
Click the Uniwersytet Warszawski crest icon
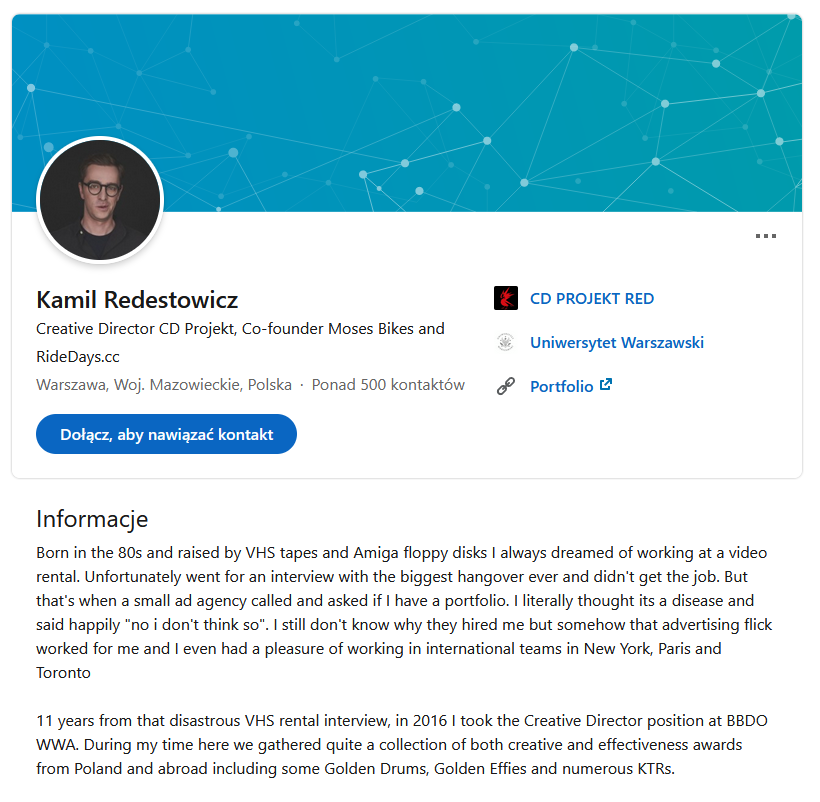click(506, 342)
